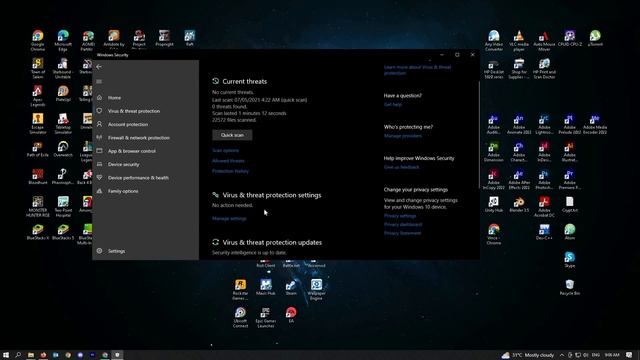Screen dimensions: 640x360
Task: Select Tabletop Simulator desktop icon
Action: point(63,124)
